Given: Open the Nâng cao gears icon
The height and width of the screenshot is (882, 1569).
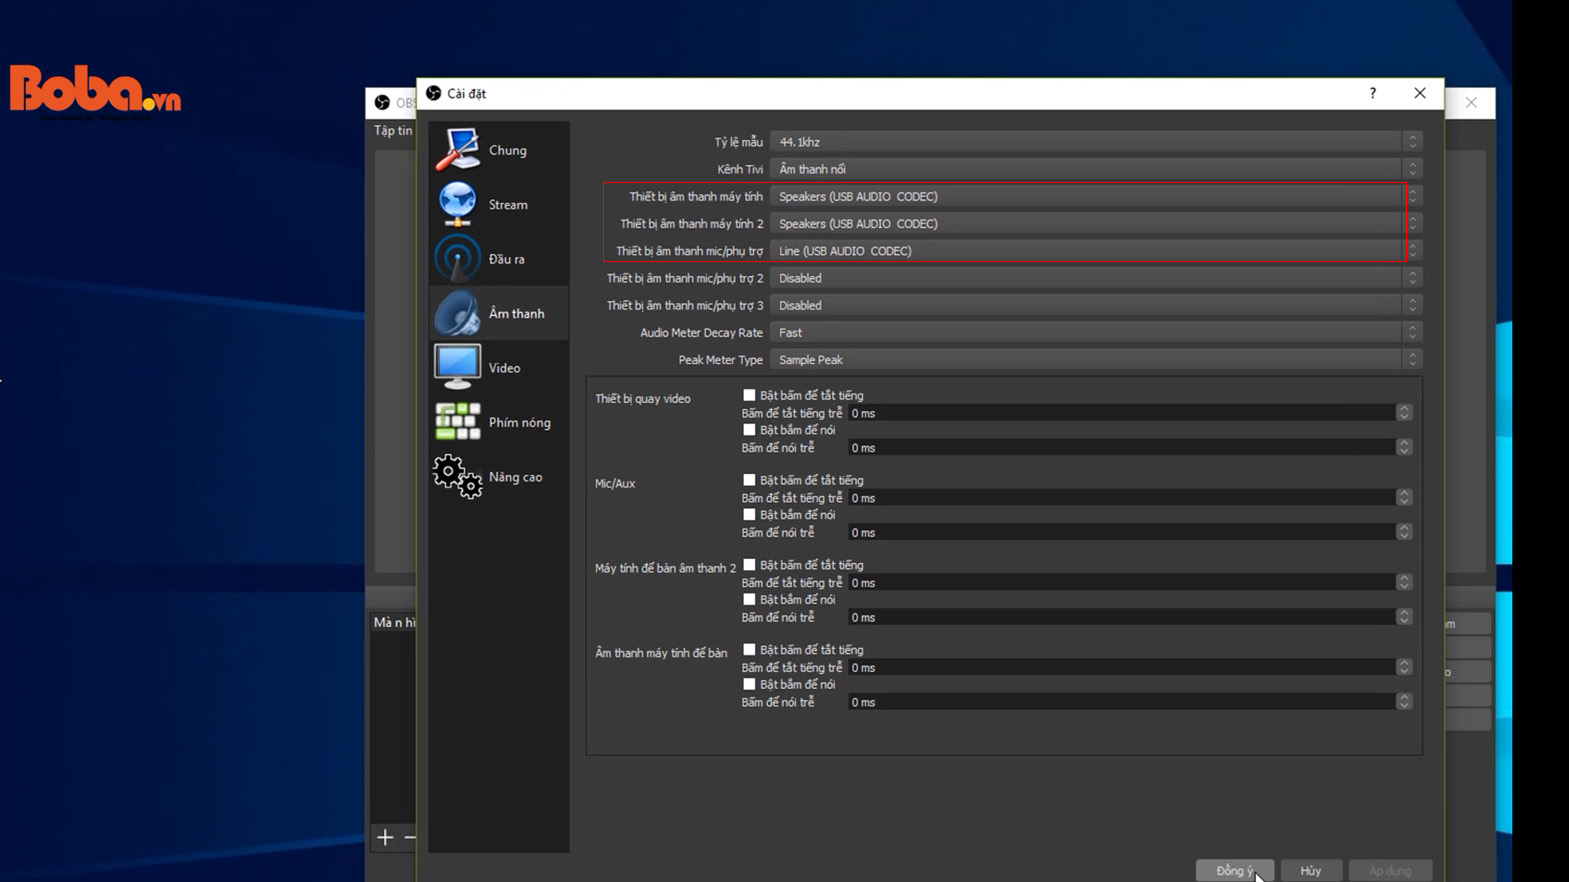Looking at the screenshot, I should pos(458,477).
